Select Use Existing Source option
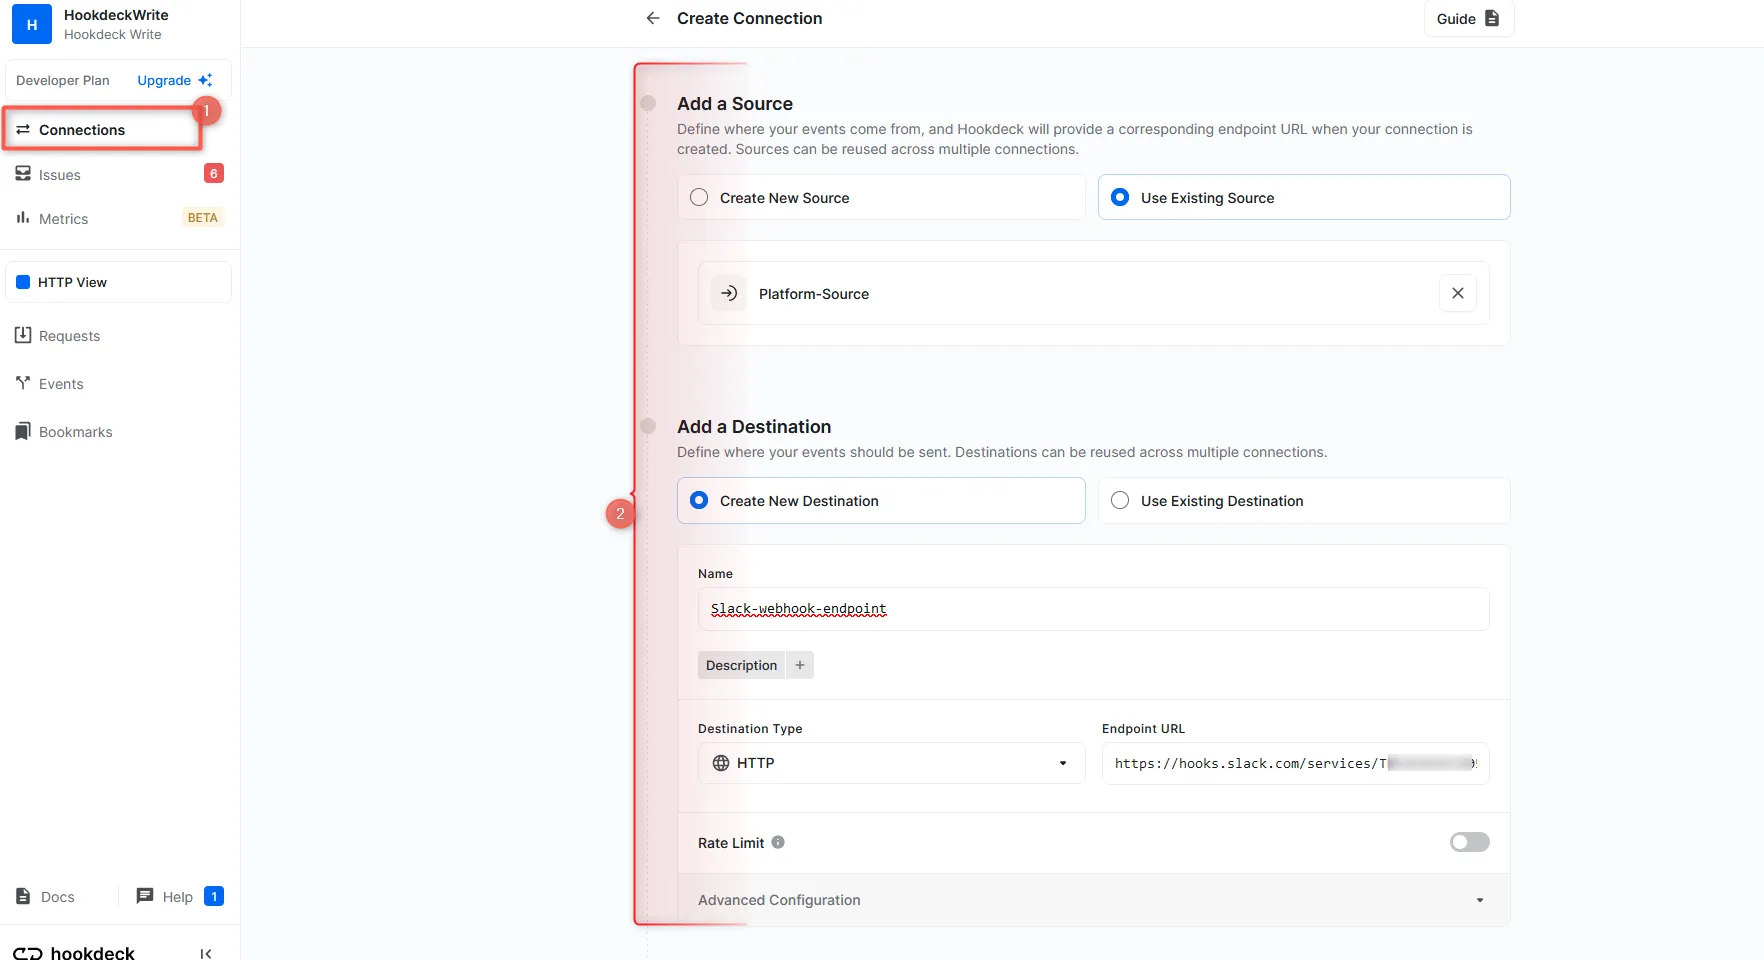 [x=1304, y=198]
